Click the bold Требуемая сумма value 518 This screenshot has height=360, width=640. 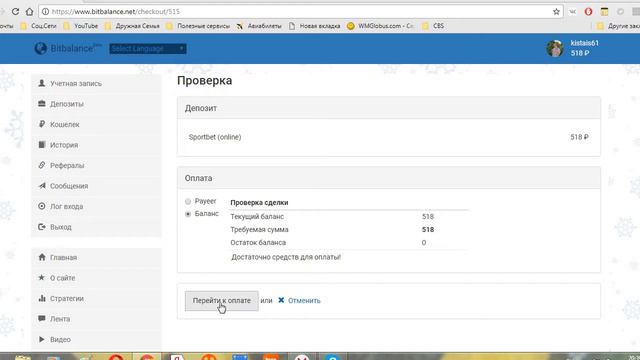pos(428,229)
